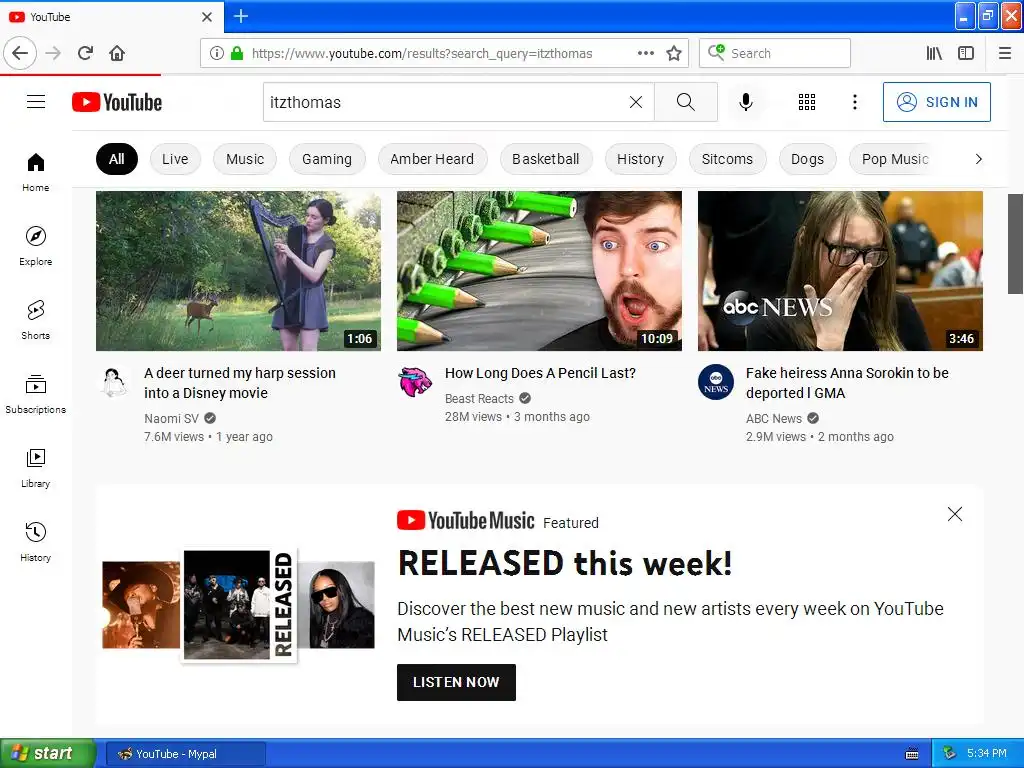This screenshot has width=1024, height=768.
Task: Select the Gaming filter chip
Action: [x=327, y=159]
